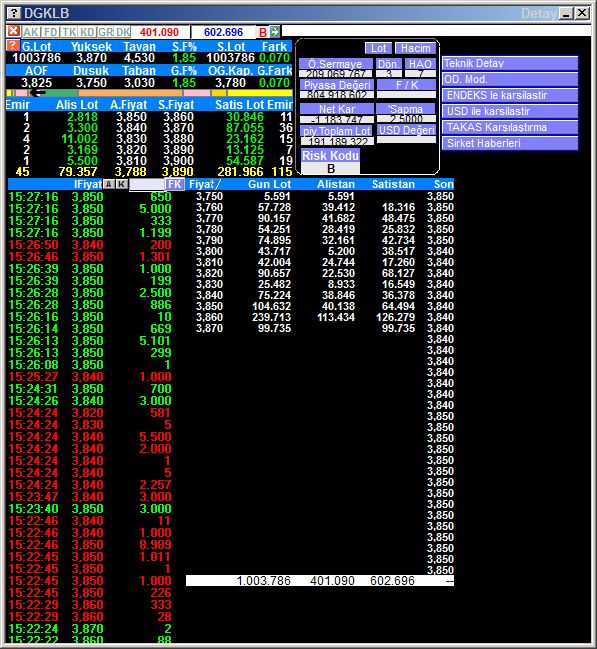The height and width of the screenshot is (649, 597).
Task: Click the red X icon beside AK
Action: [x=14, y=31]
